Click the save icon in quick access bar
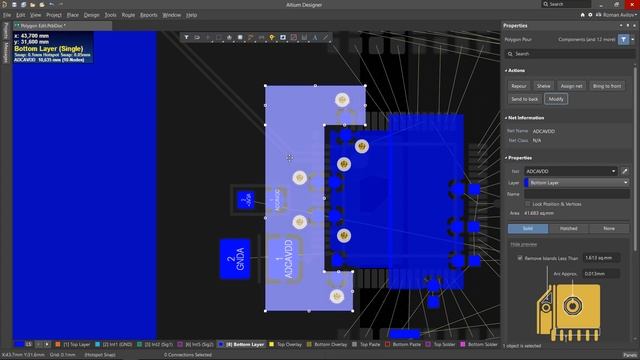The image size is (640, 360). [x=14, y=4]
